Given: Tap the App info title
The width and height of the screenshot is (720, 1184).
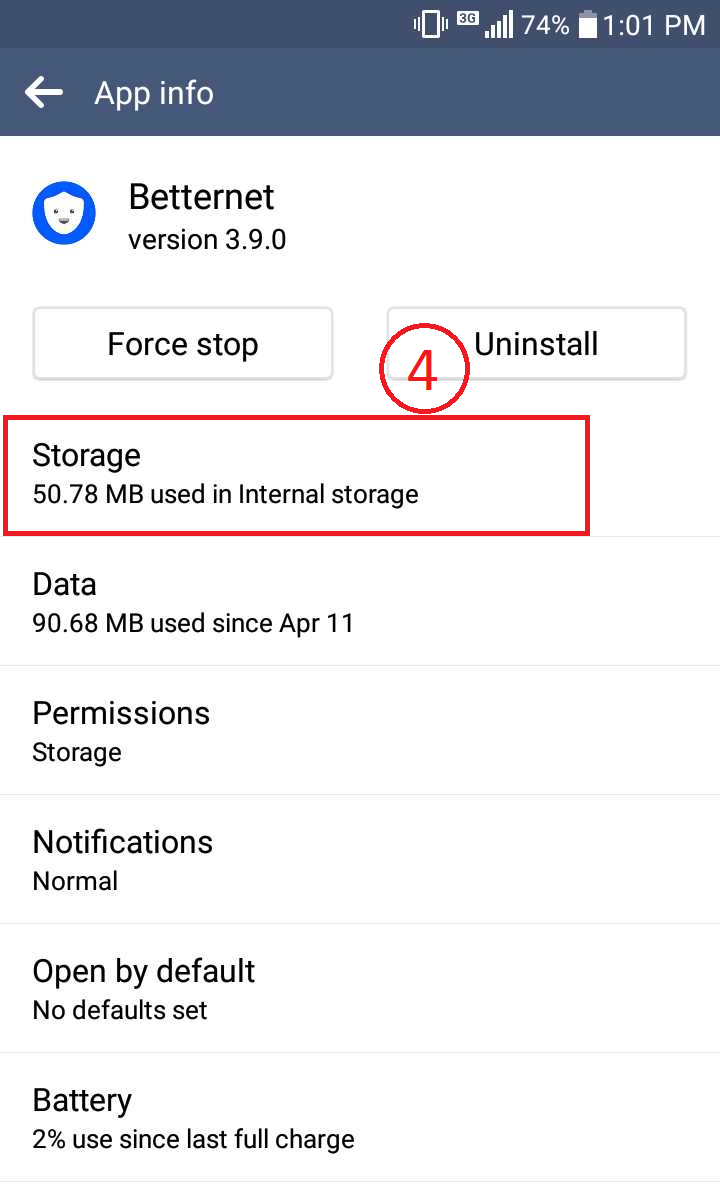Looking at the screenshot, I should click(x=154, y=94).
